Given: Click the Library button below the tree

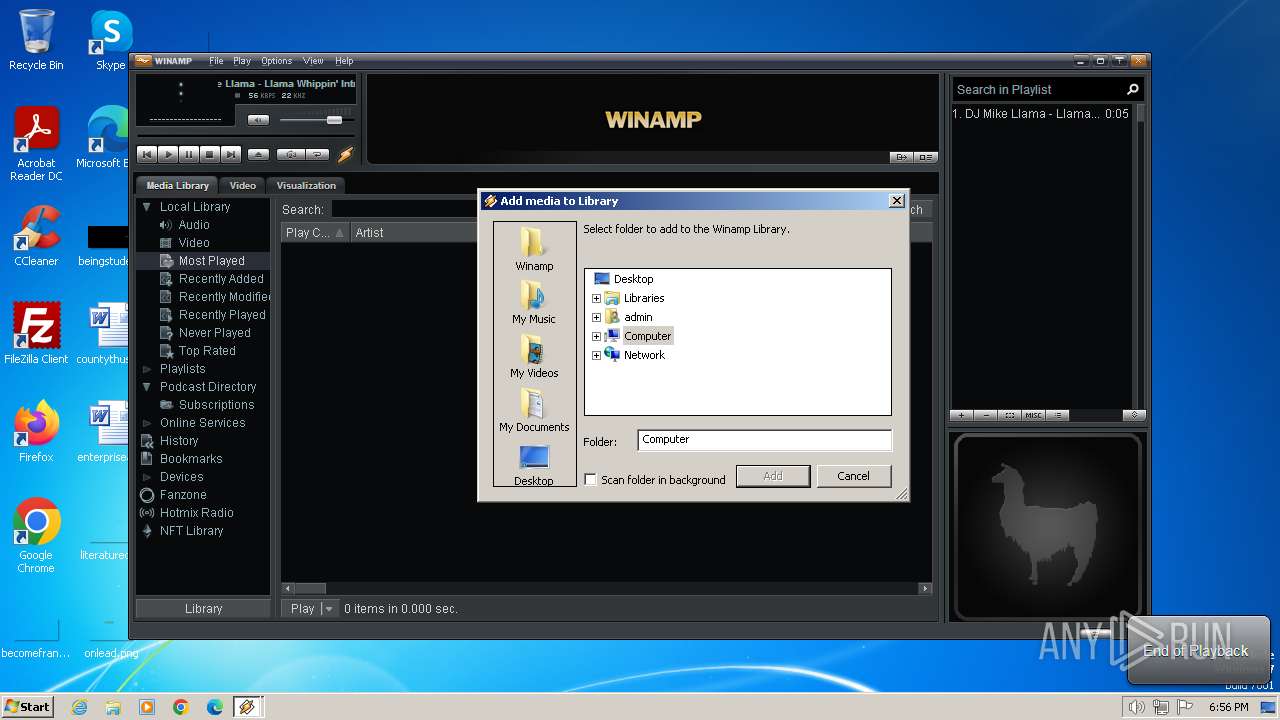Looking at the screenshot, I should coord(203,608).
